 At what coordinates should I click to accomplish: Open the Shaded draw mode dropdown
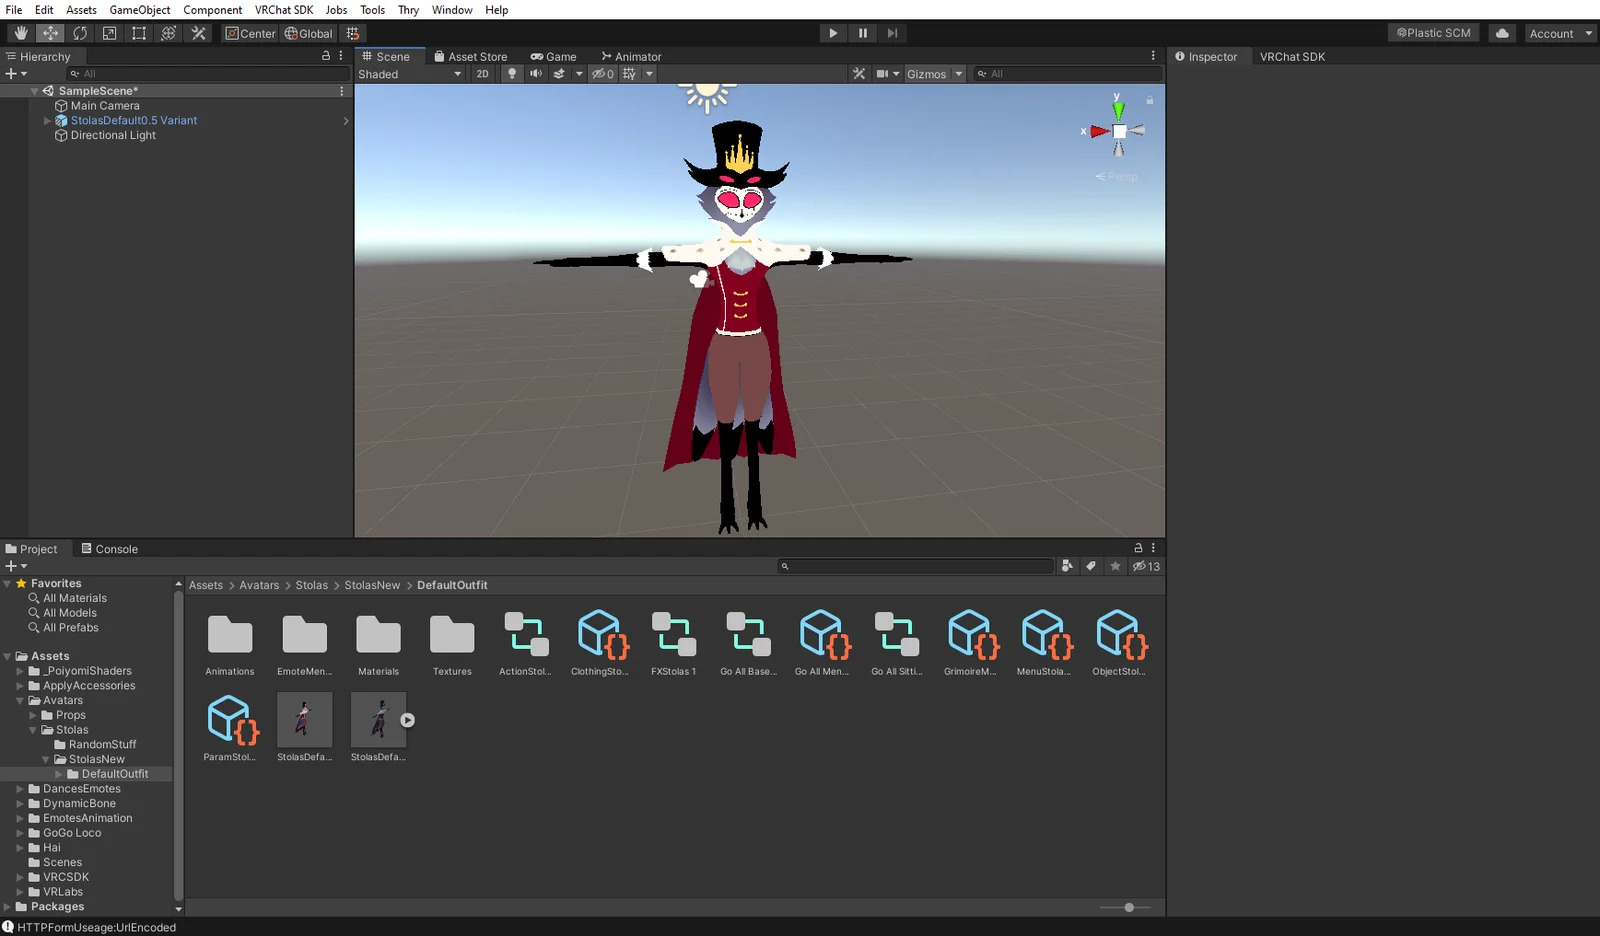(x=410, y=73)
